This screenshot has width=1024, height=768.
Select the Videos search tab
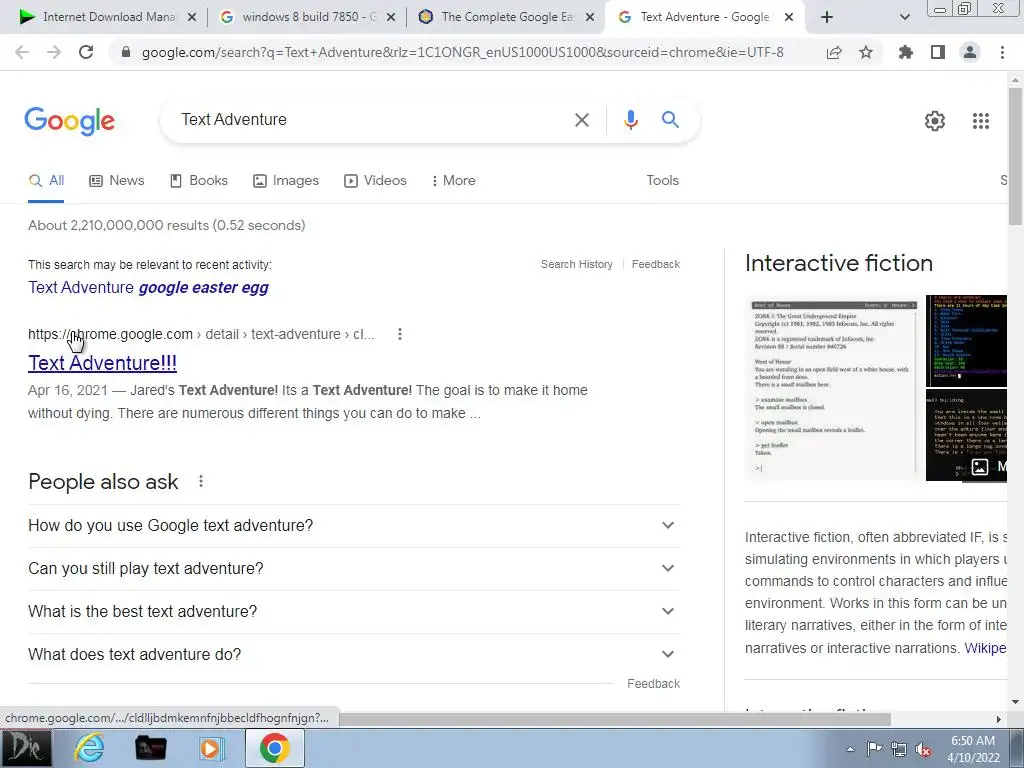click(376, 181)
